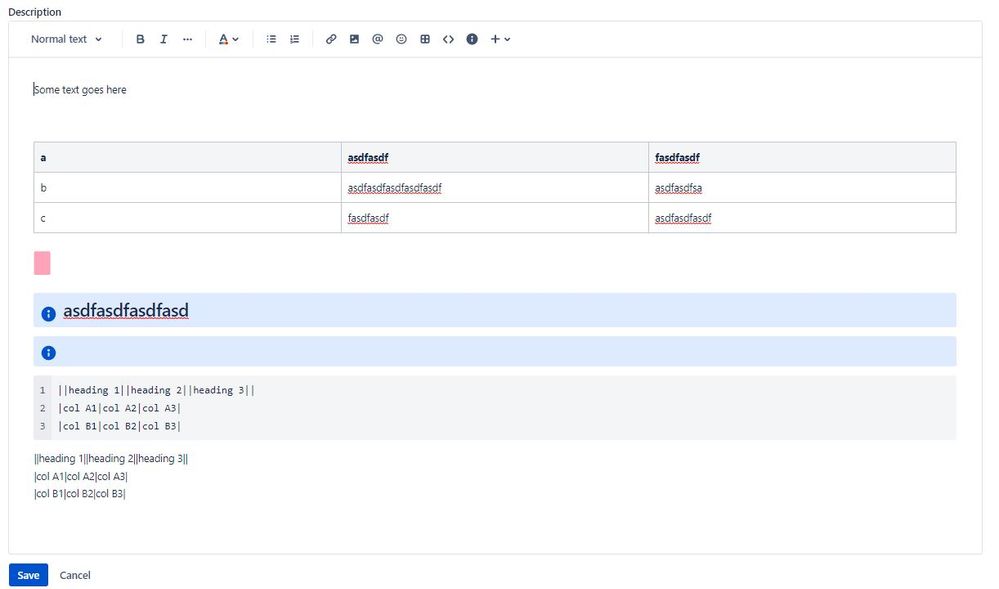999x589 pixels.
Task: Click line number 2 in code block
Action: click(43, 408)
